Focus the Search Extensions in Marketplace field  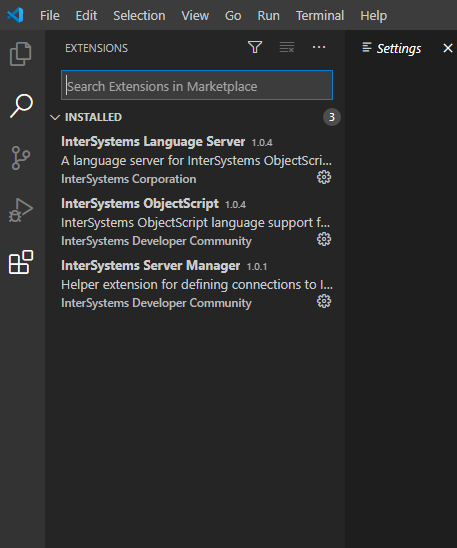point(197,85)
